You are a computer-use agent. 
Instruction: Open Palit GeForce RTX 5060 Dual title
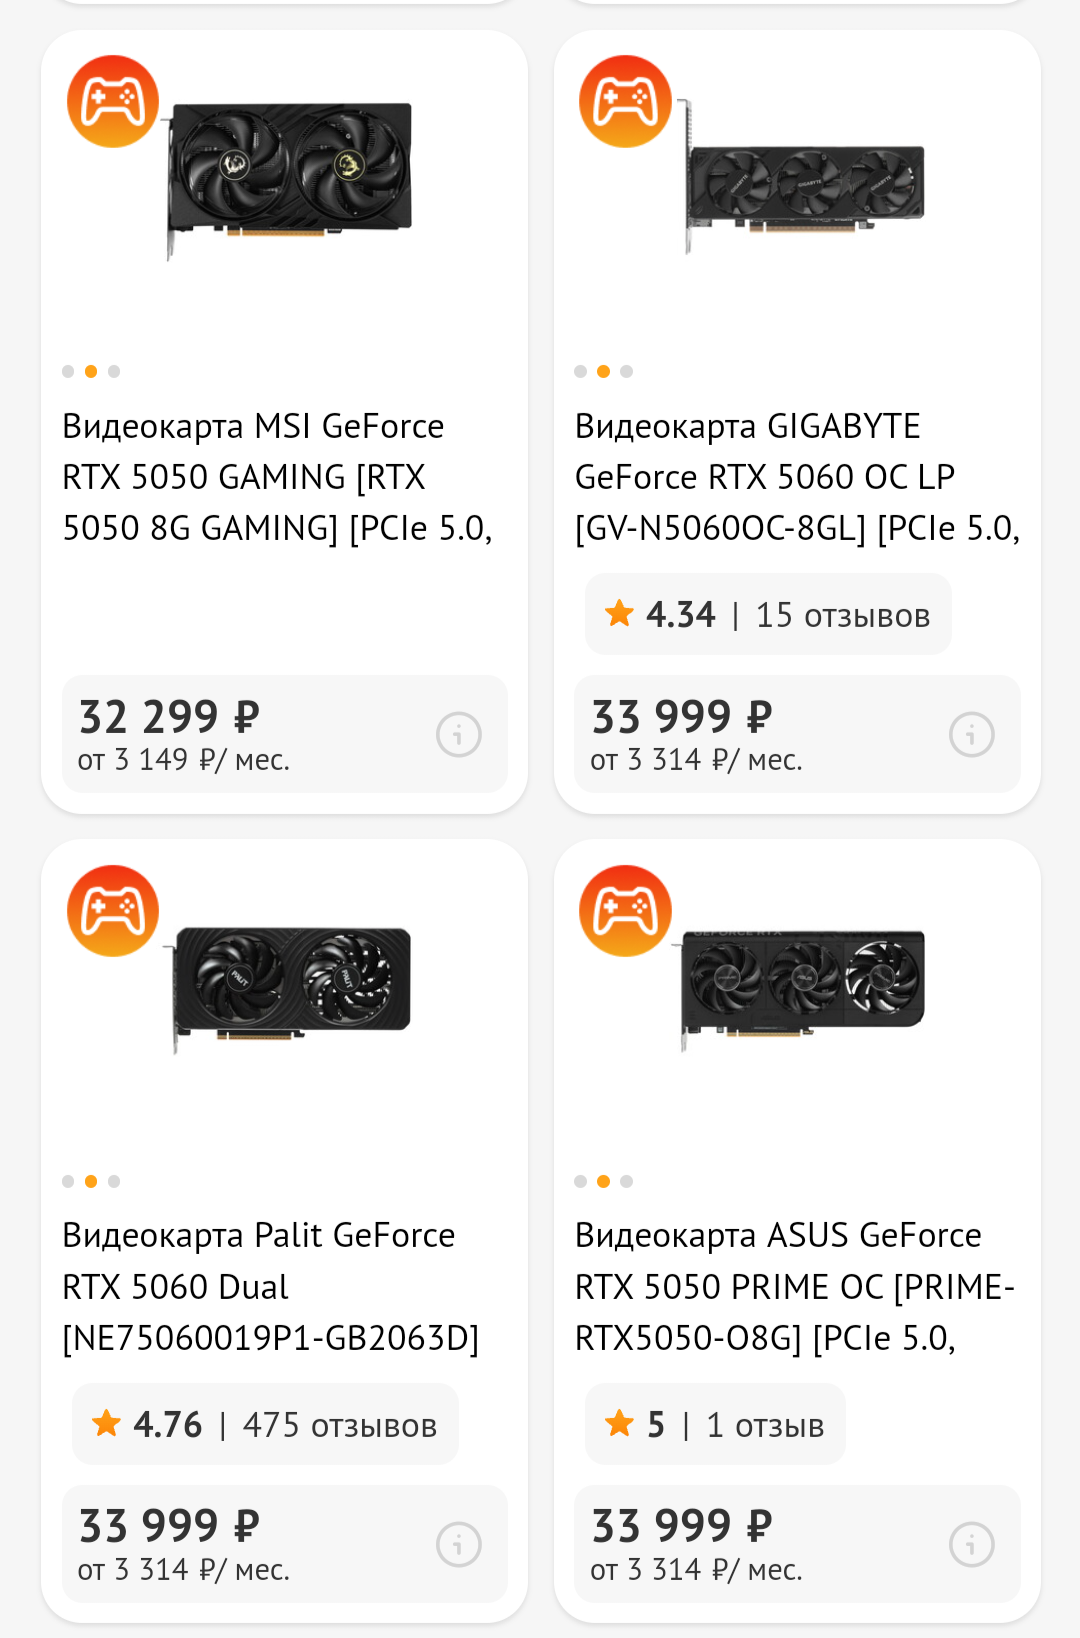[x=270, y=1287]
